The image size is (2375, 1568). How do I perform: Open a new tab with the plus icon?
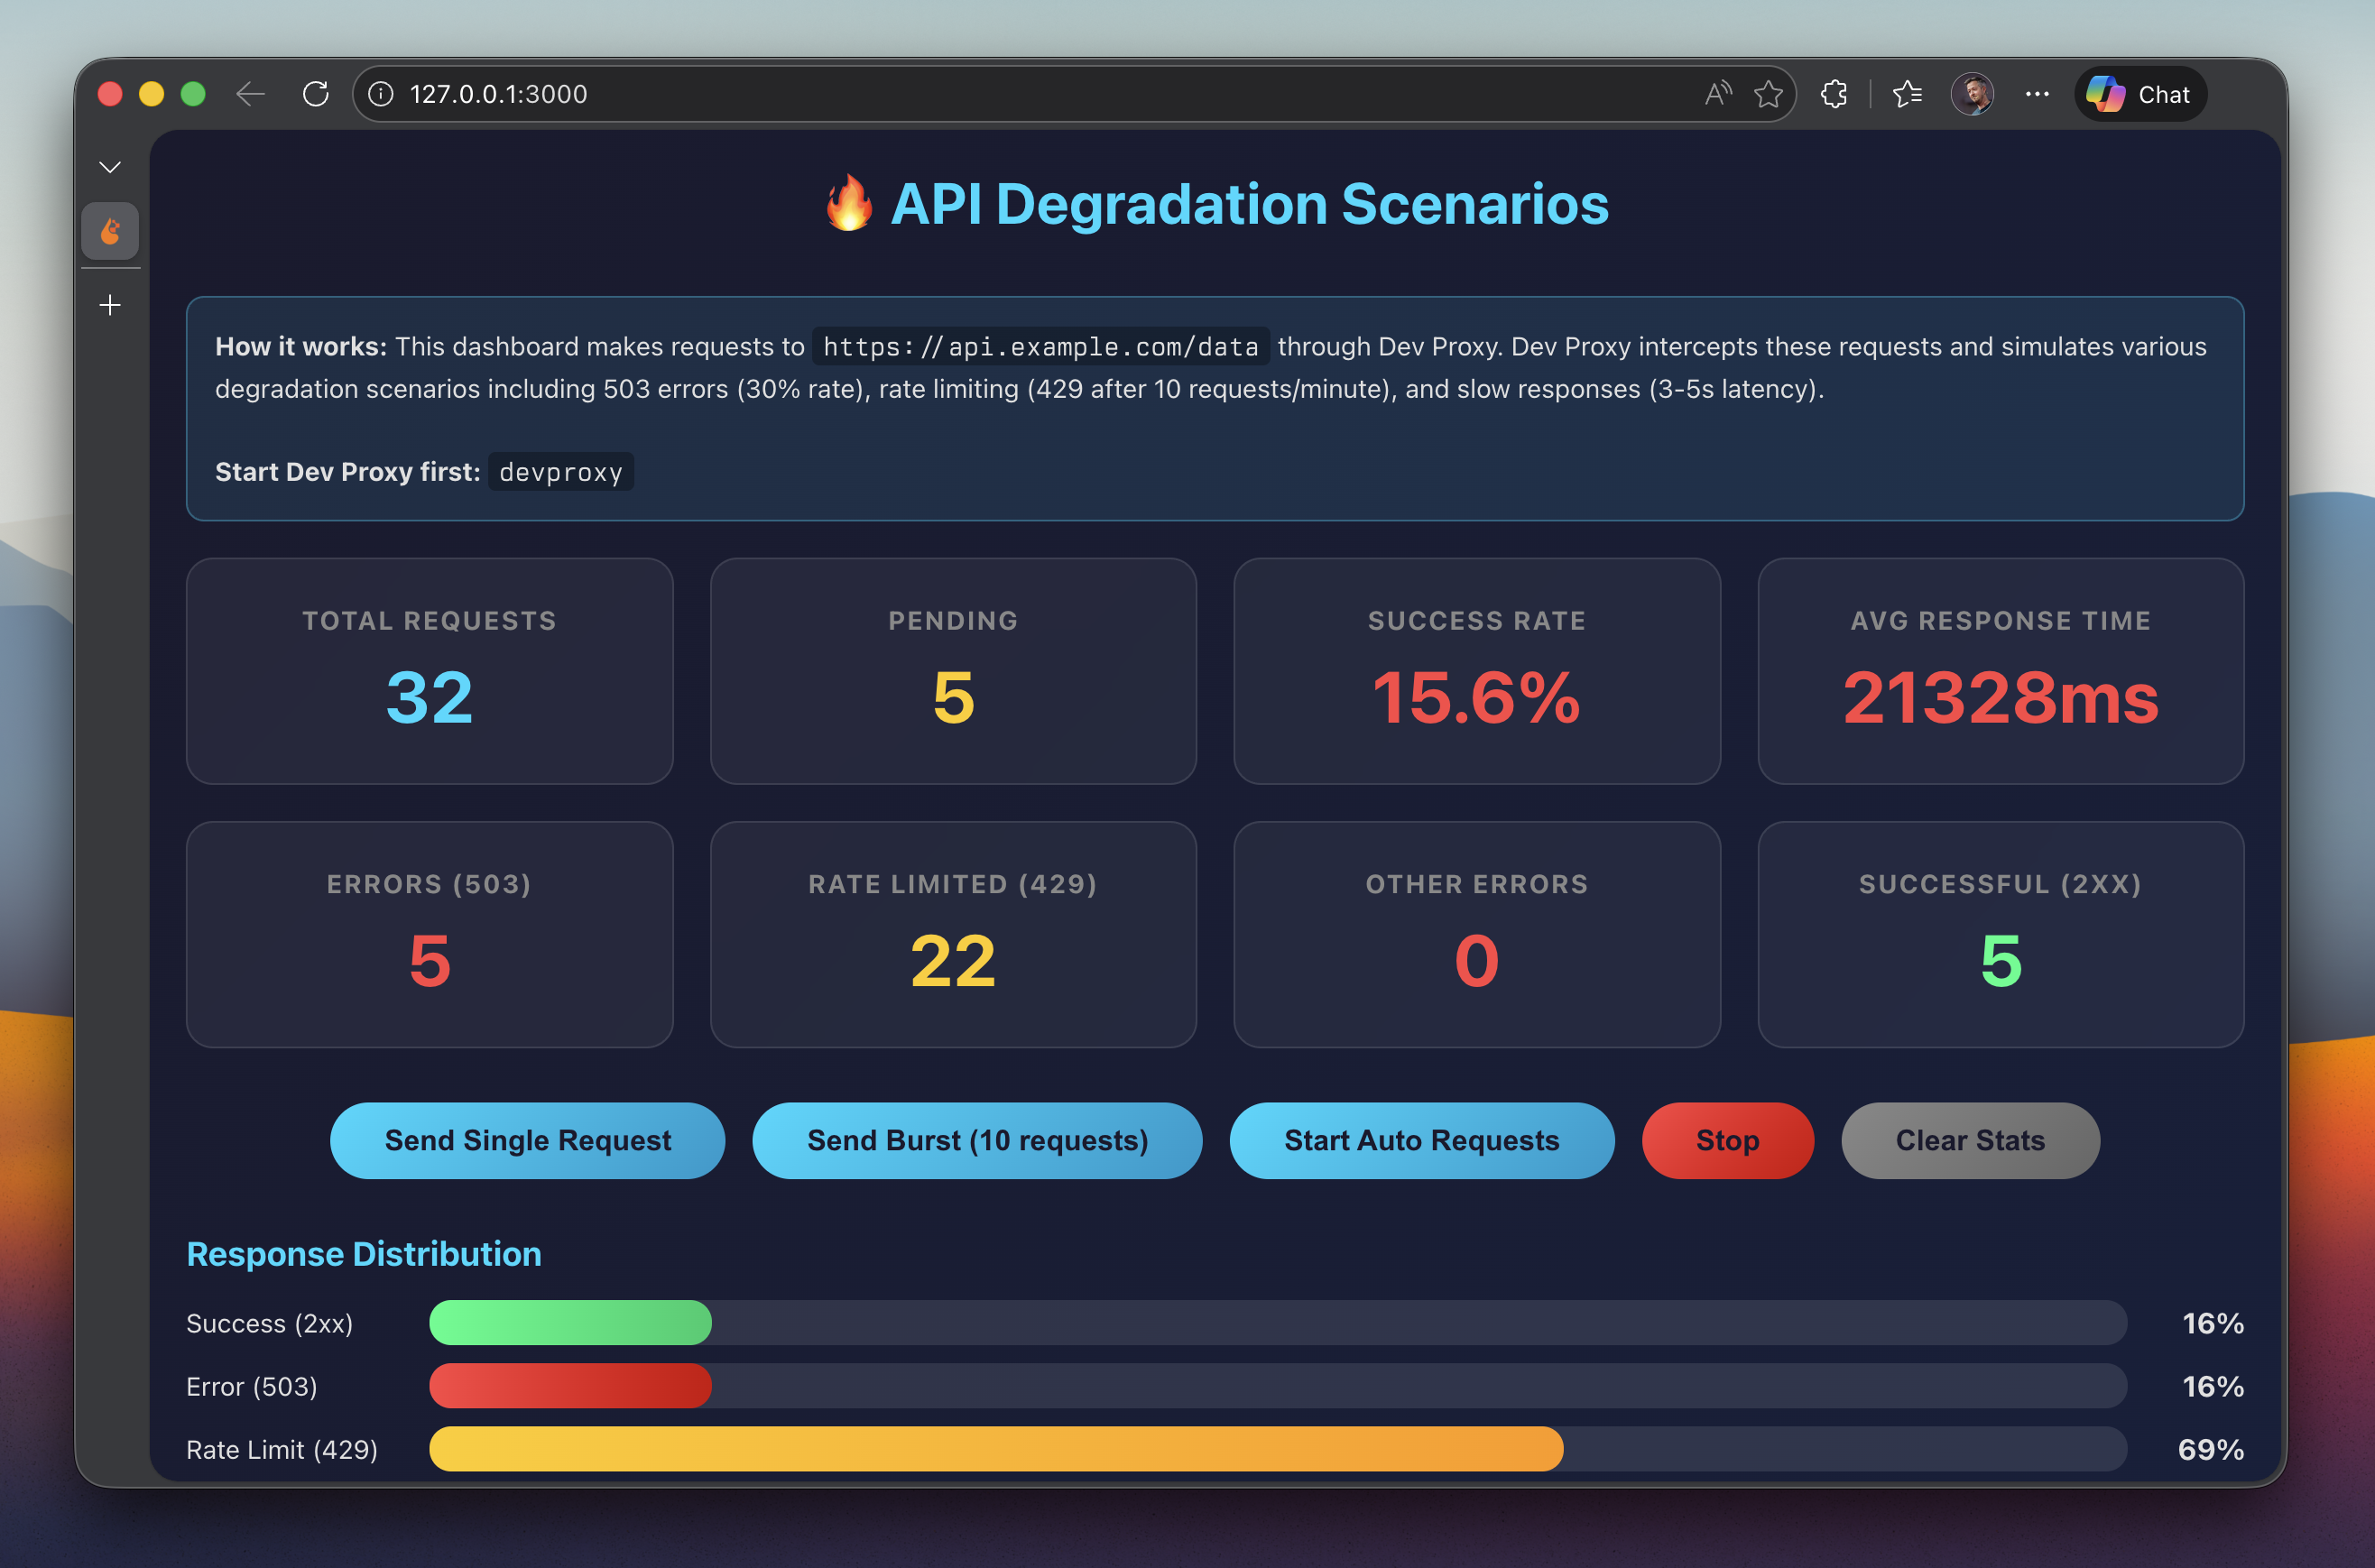[110, 305]
